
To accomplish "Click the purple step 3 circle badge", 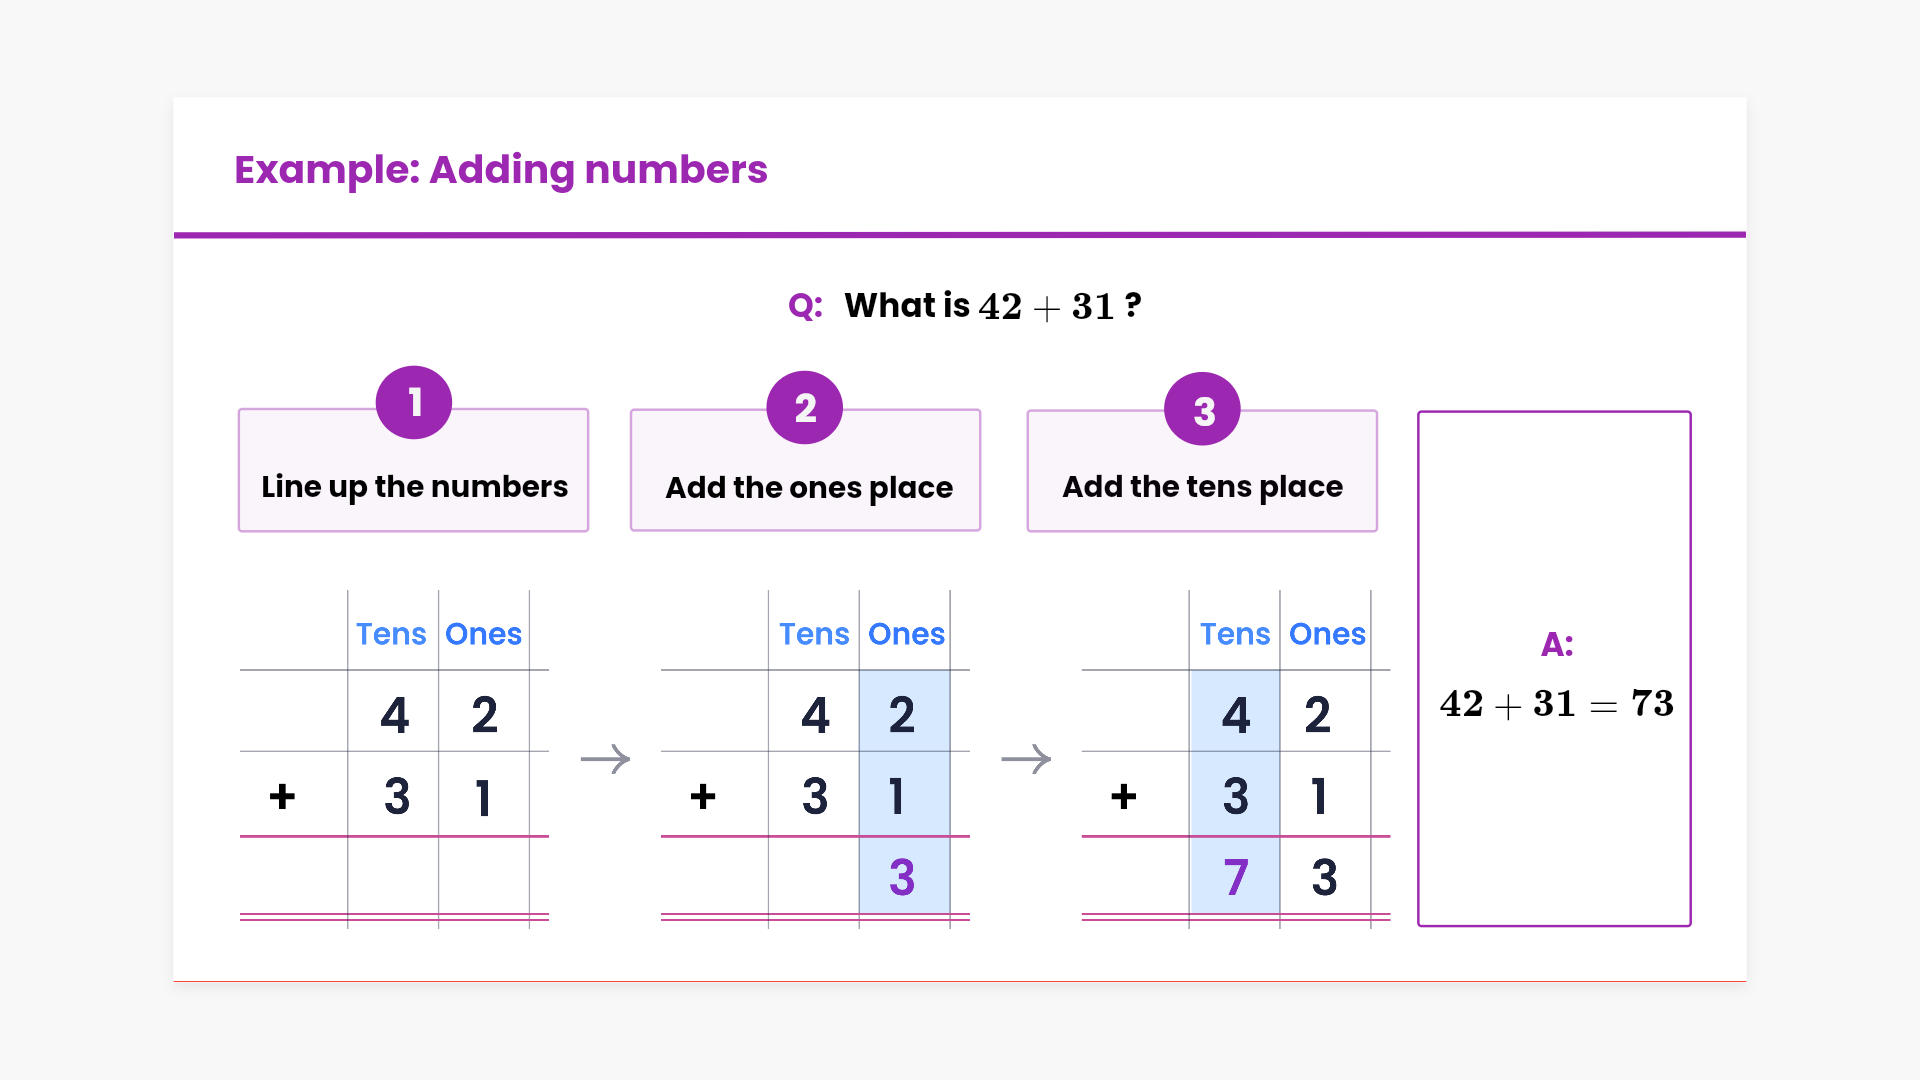I will (1202, 410).
